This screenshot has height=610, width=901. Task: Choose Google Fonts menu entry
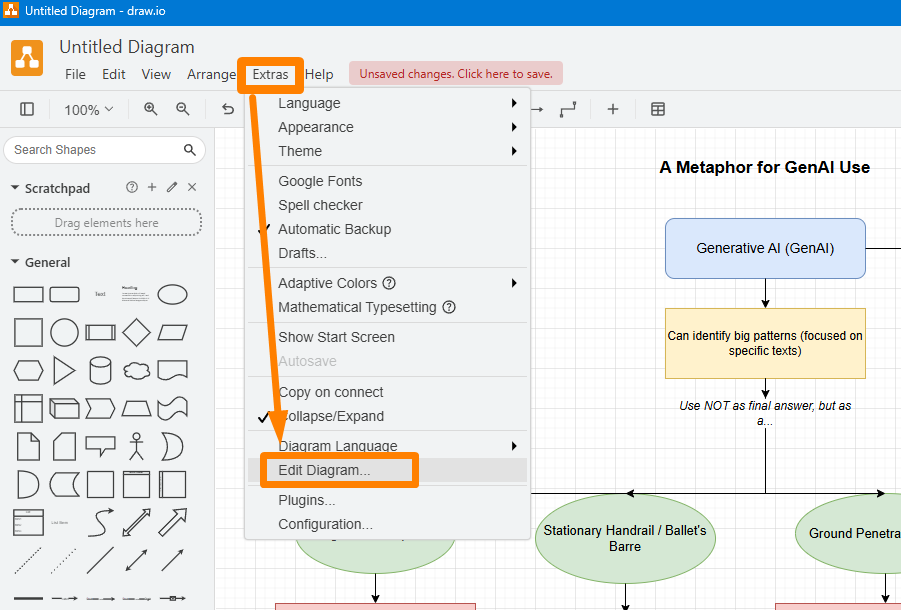click(387, 181)
